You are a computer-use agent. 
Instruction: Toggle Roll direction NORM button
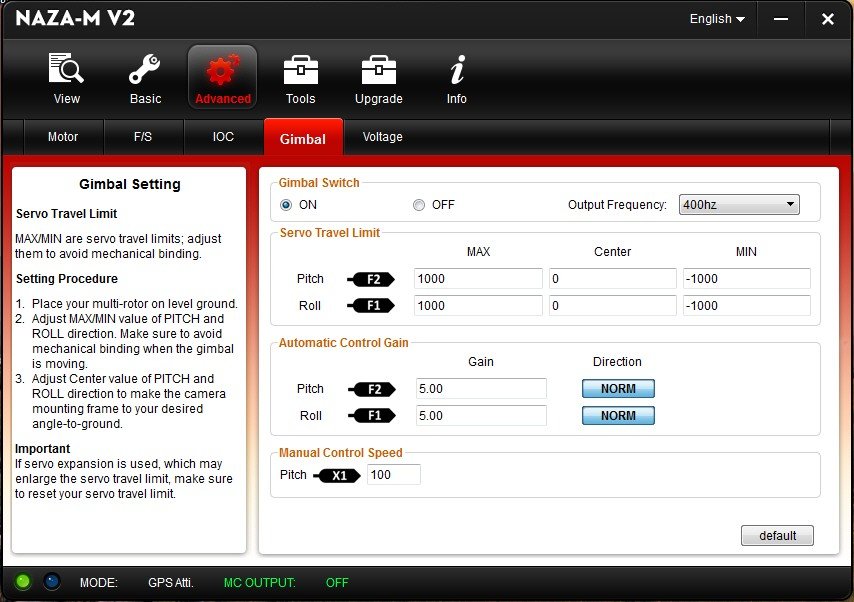tap(618, 416)
